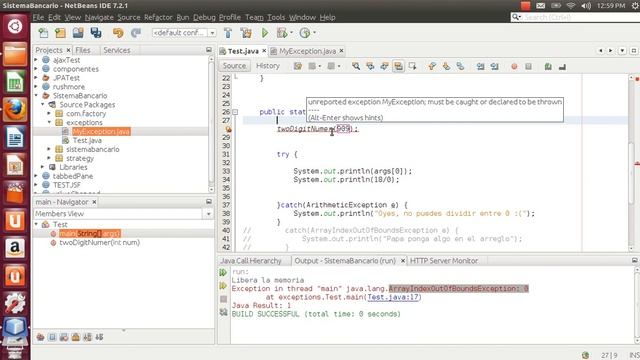640x360 pixels.
Task: Open Firefox from the Ubuntu launcher
Action: click(x=15, y=109)
